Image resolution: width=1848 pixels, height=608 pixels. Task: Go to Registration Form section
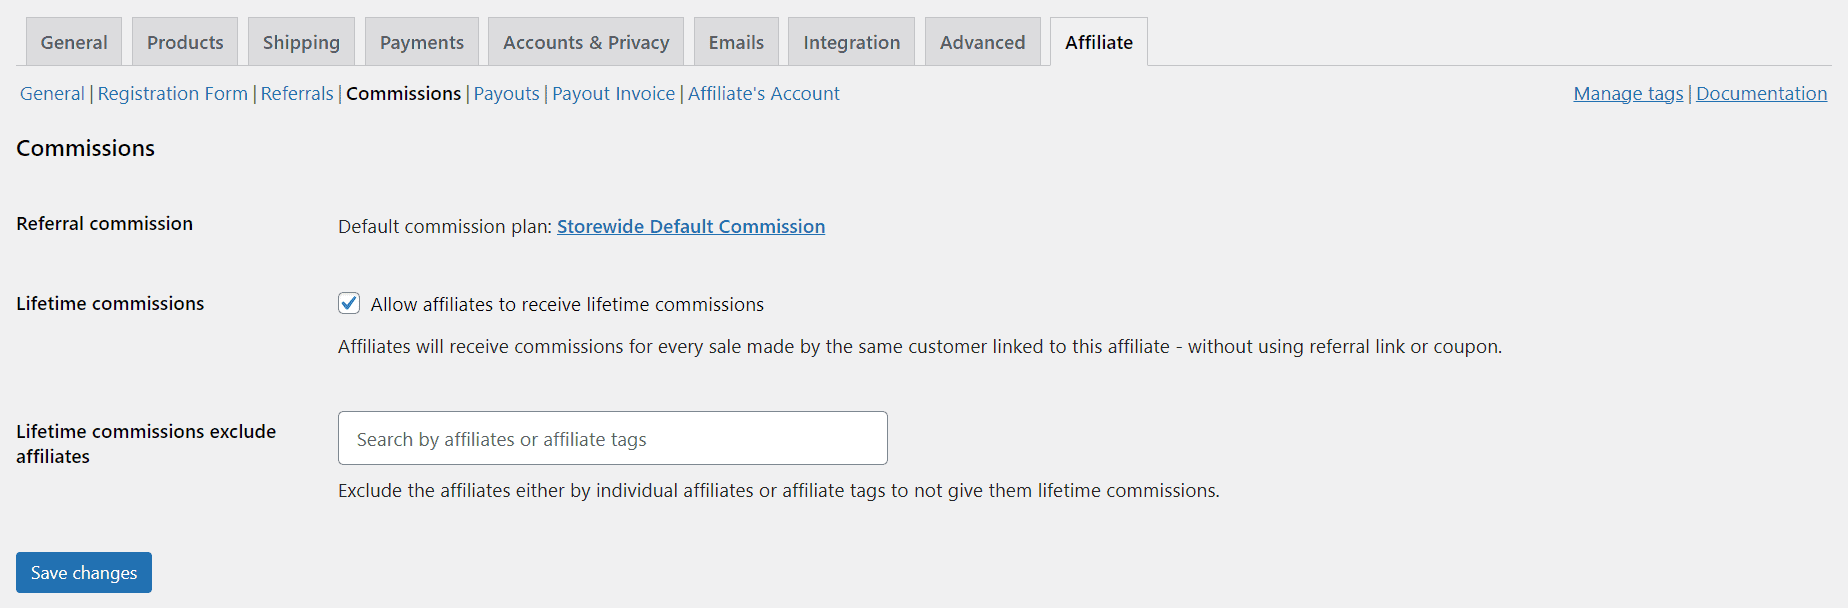tap(172, 93)
